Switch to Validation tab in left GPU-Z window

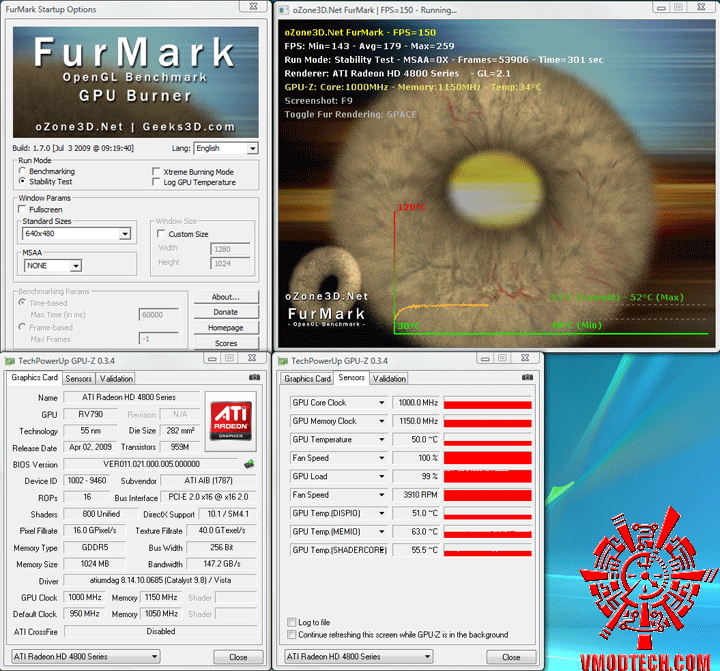click(116, 378)
